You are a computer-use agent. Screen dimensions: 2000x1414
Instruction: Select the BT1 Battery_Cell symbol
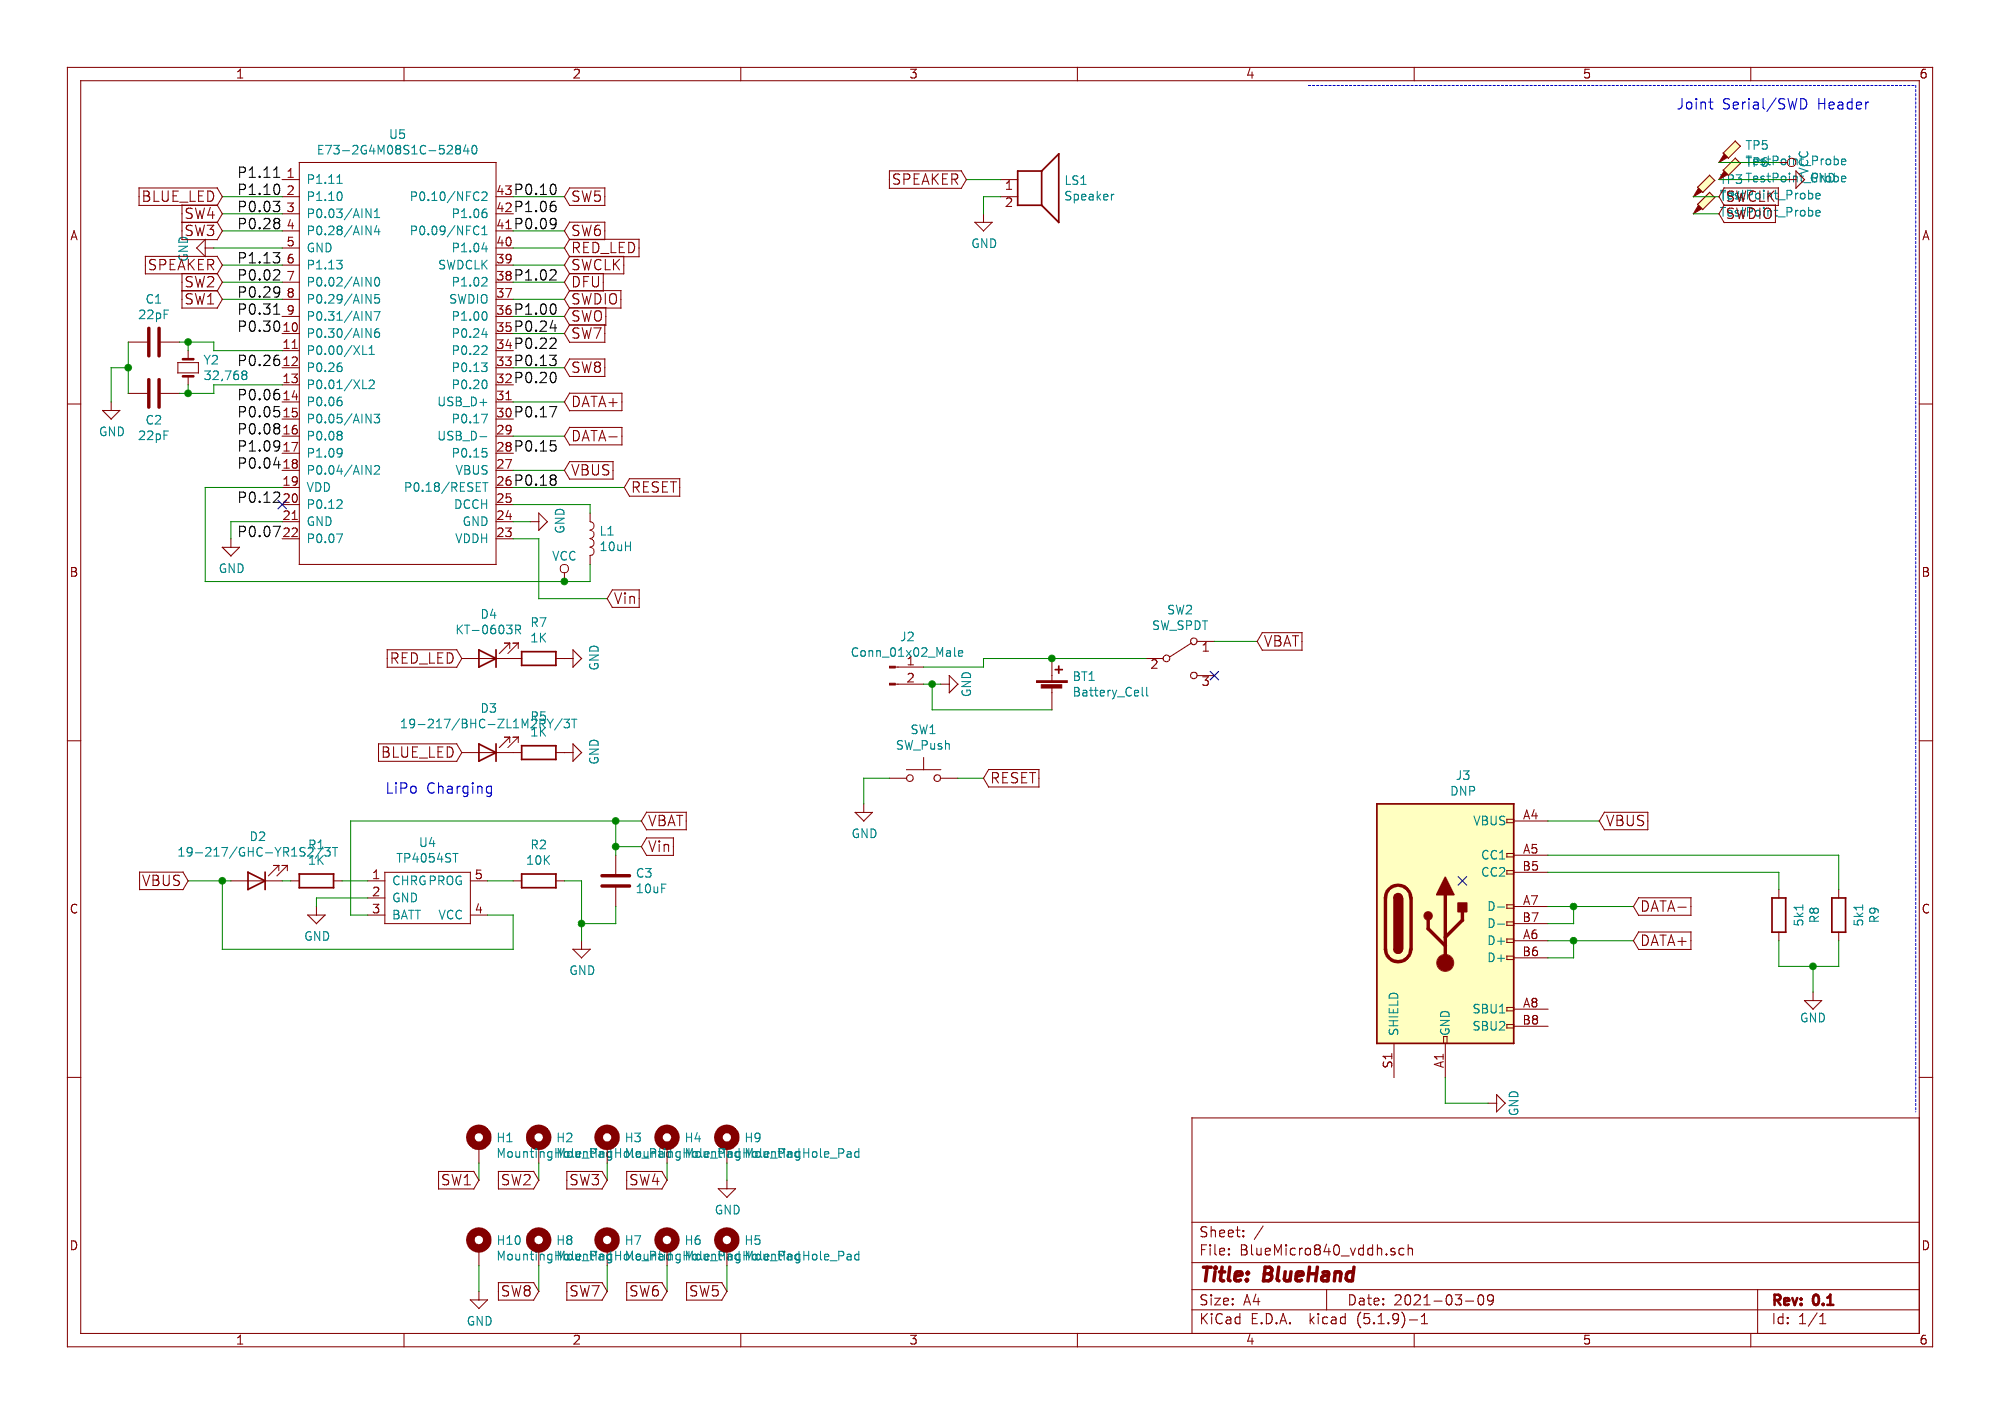point(1051,683)
